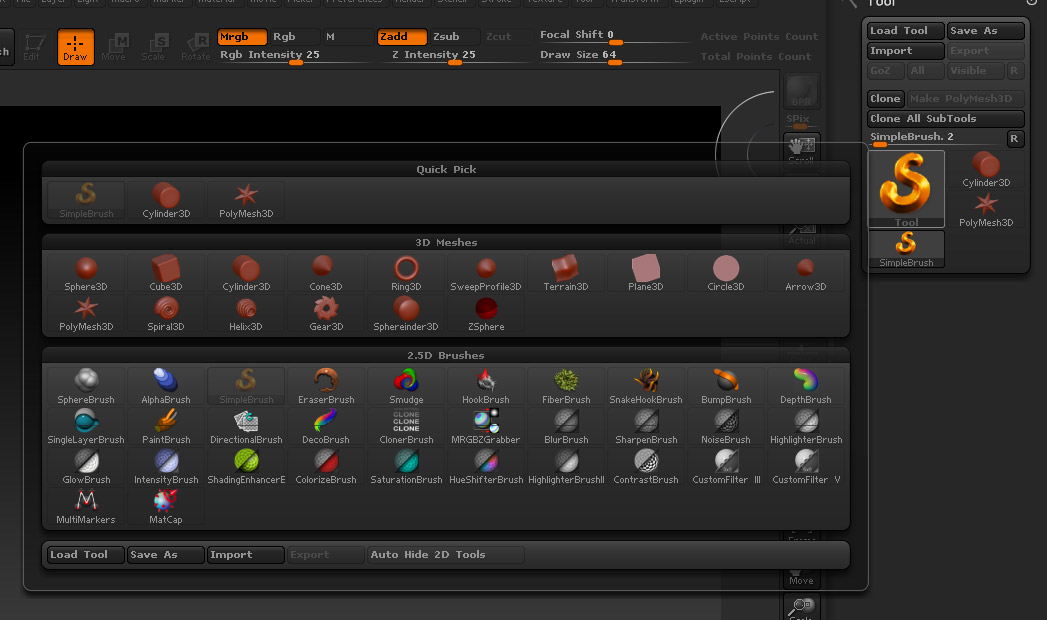Screen dimensions: 1047x620
Task: Choose the DepthBrush
Action: pyautogui.click(x=806, y=386)
